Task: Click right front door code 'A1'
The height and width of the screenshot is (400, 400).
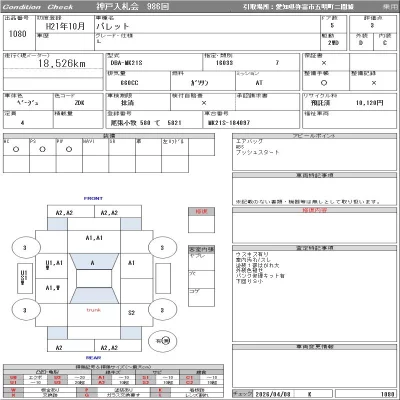Action: coord(132,263)
